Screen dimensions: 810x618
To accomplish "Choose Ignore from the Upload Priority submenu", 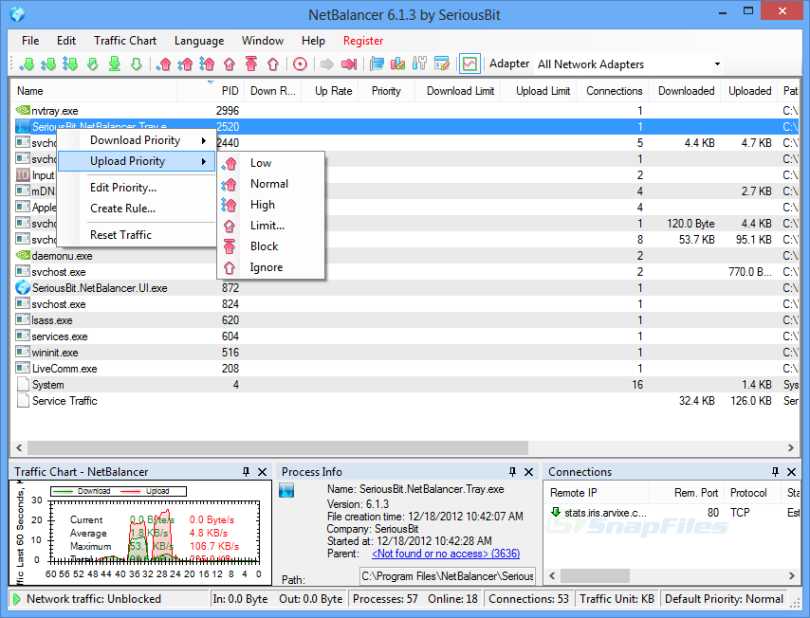I will pyautogui.click(x=265, y=267).
